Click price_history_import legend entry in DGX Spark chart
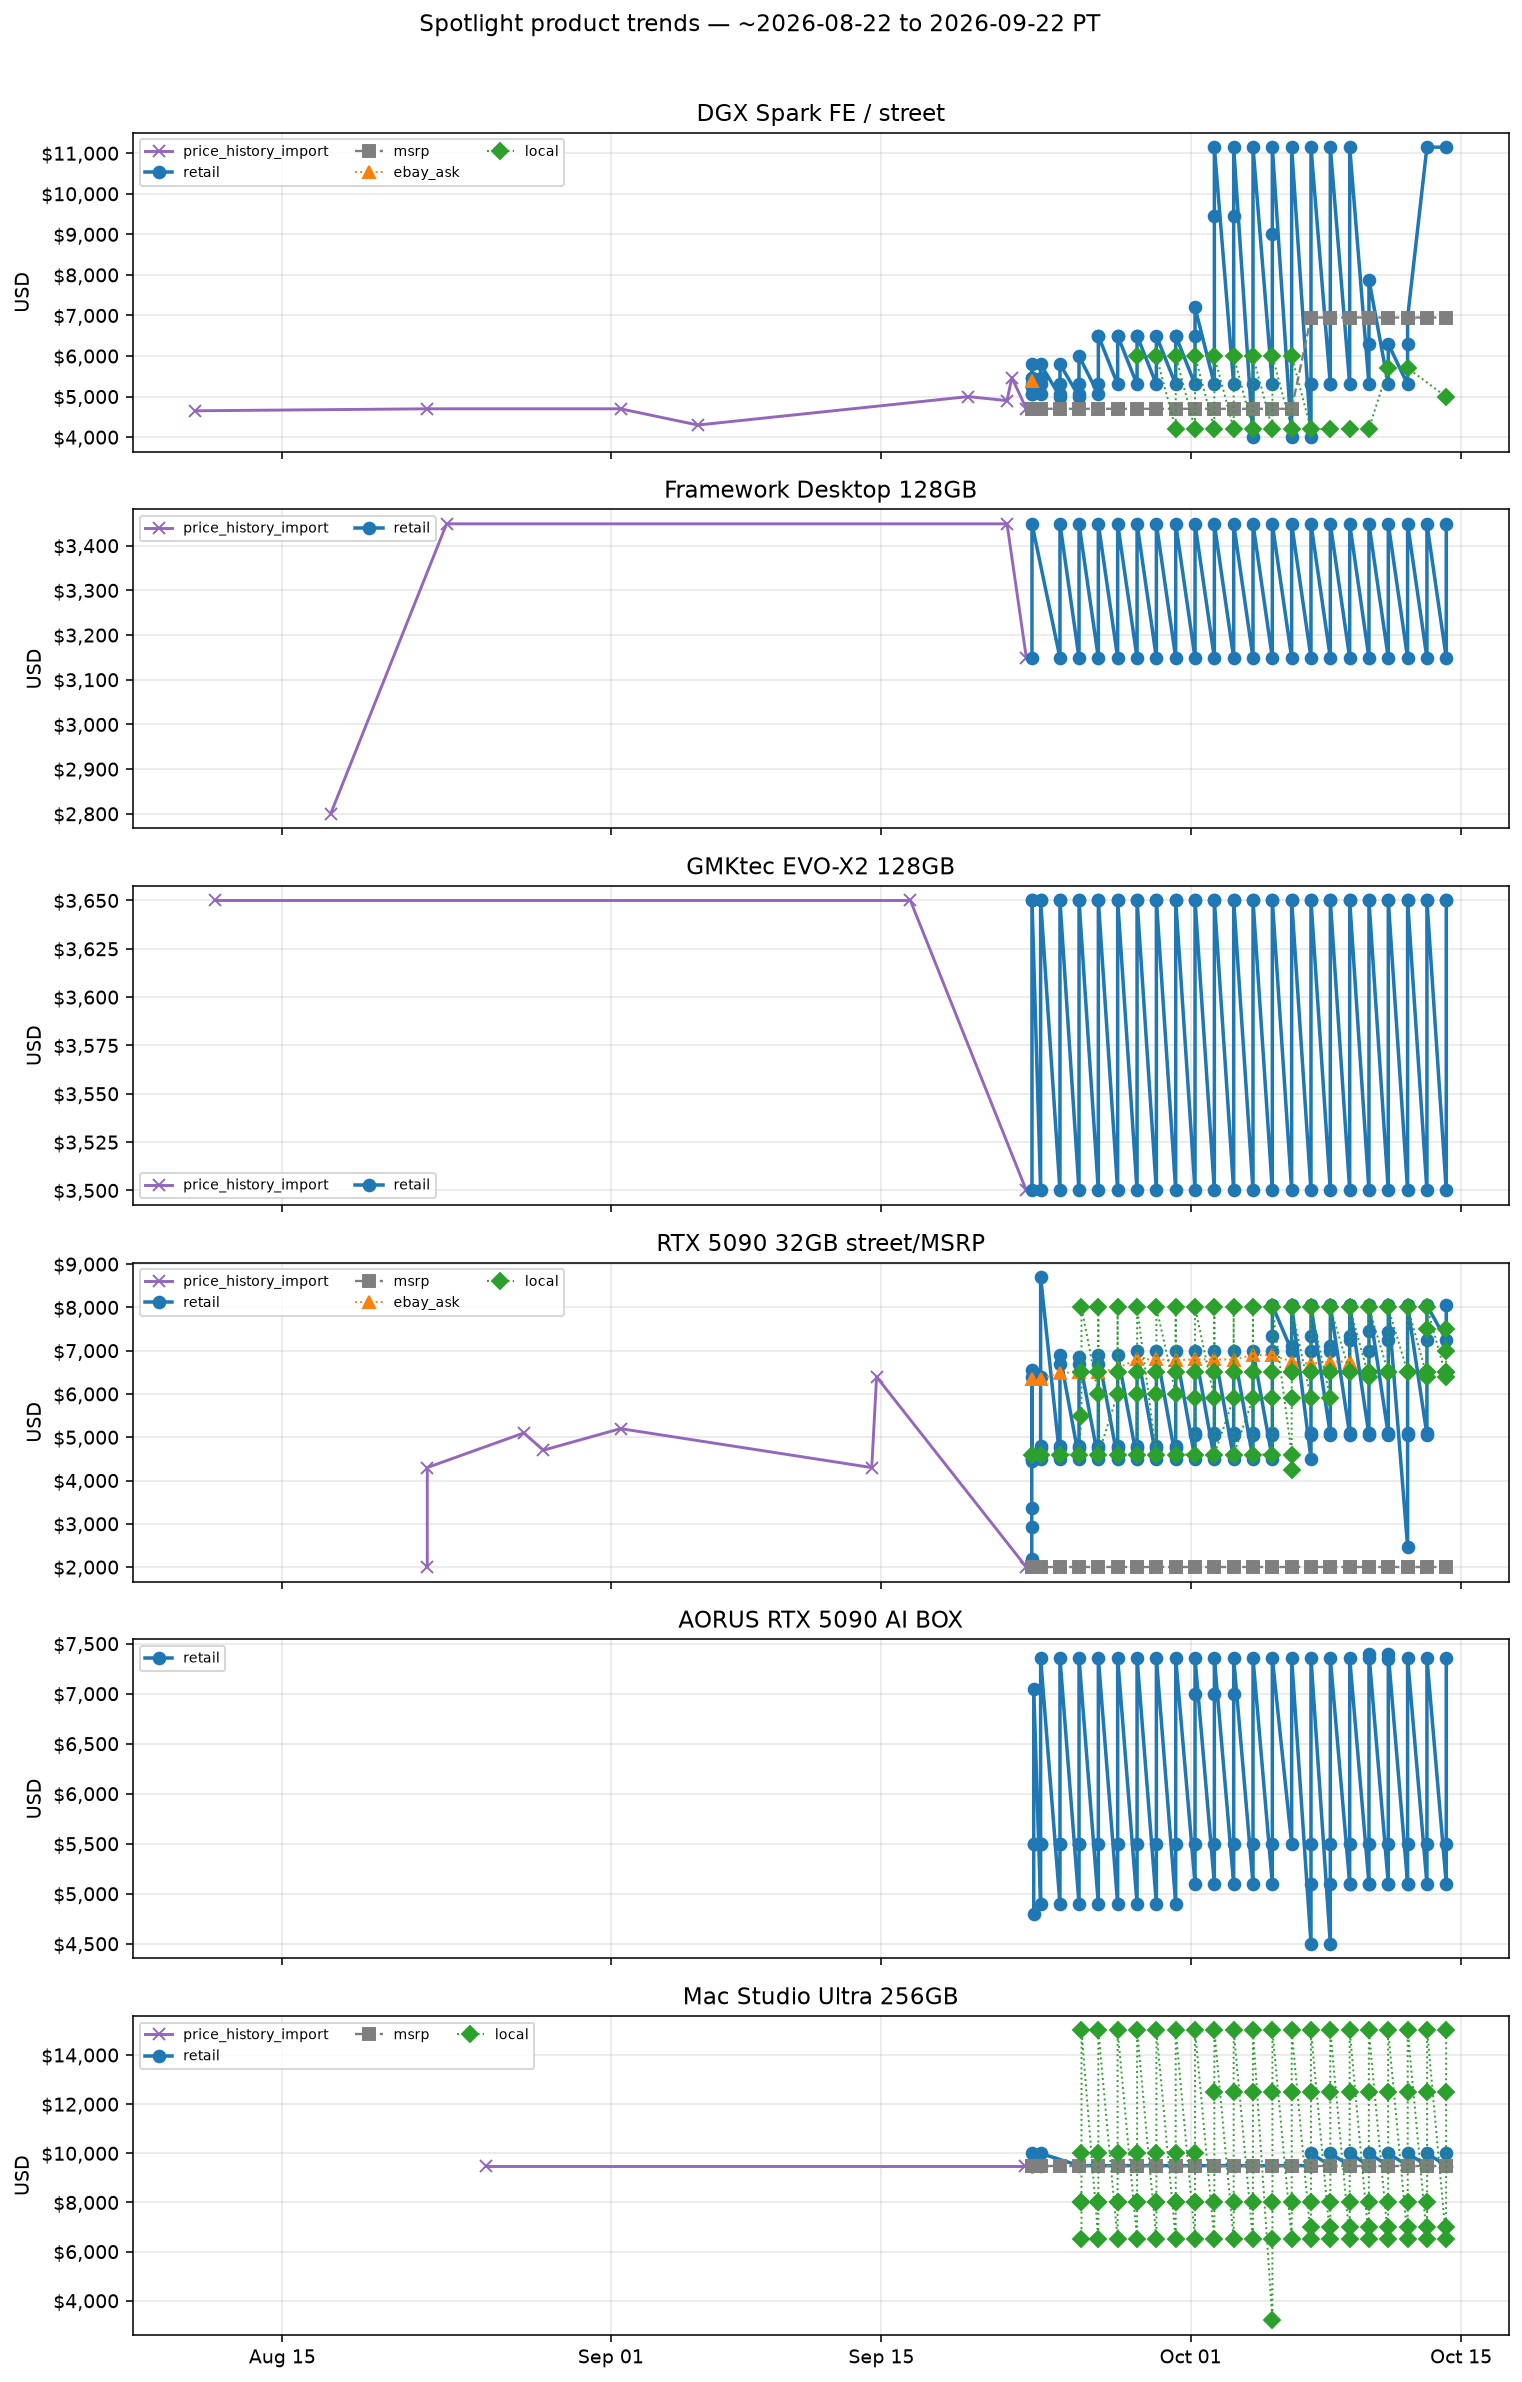This screenshot has width=1522, height=2382. 236,151
